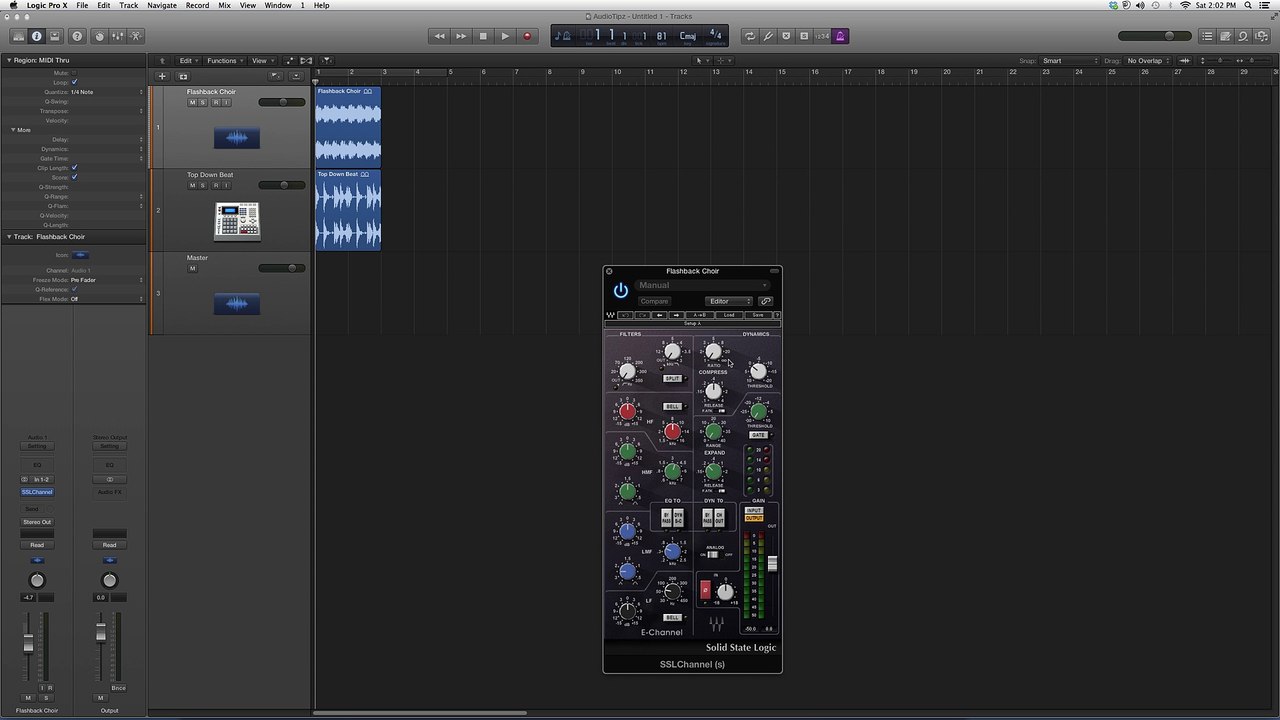Click the Rewind transport button
The height and width of the screenshot is (720, 1280).
(x=439, y=36)
